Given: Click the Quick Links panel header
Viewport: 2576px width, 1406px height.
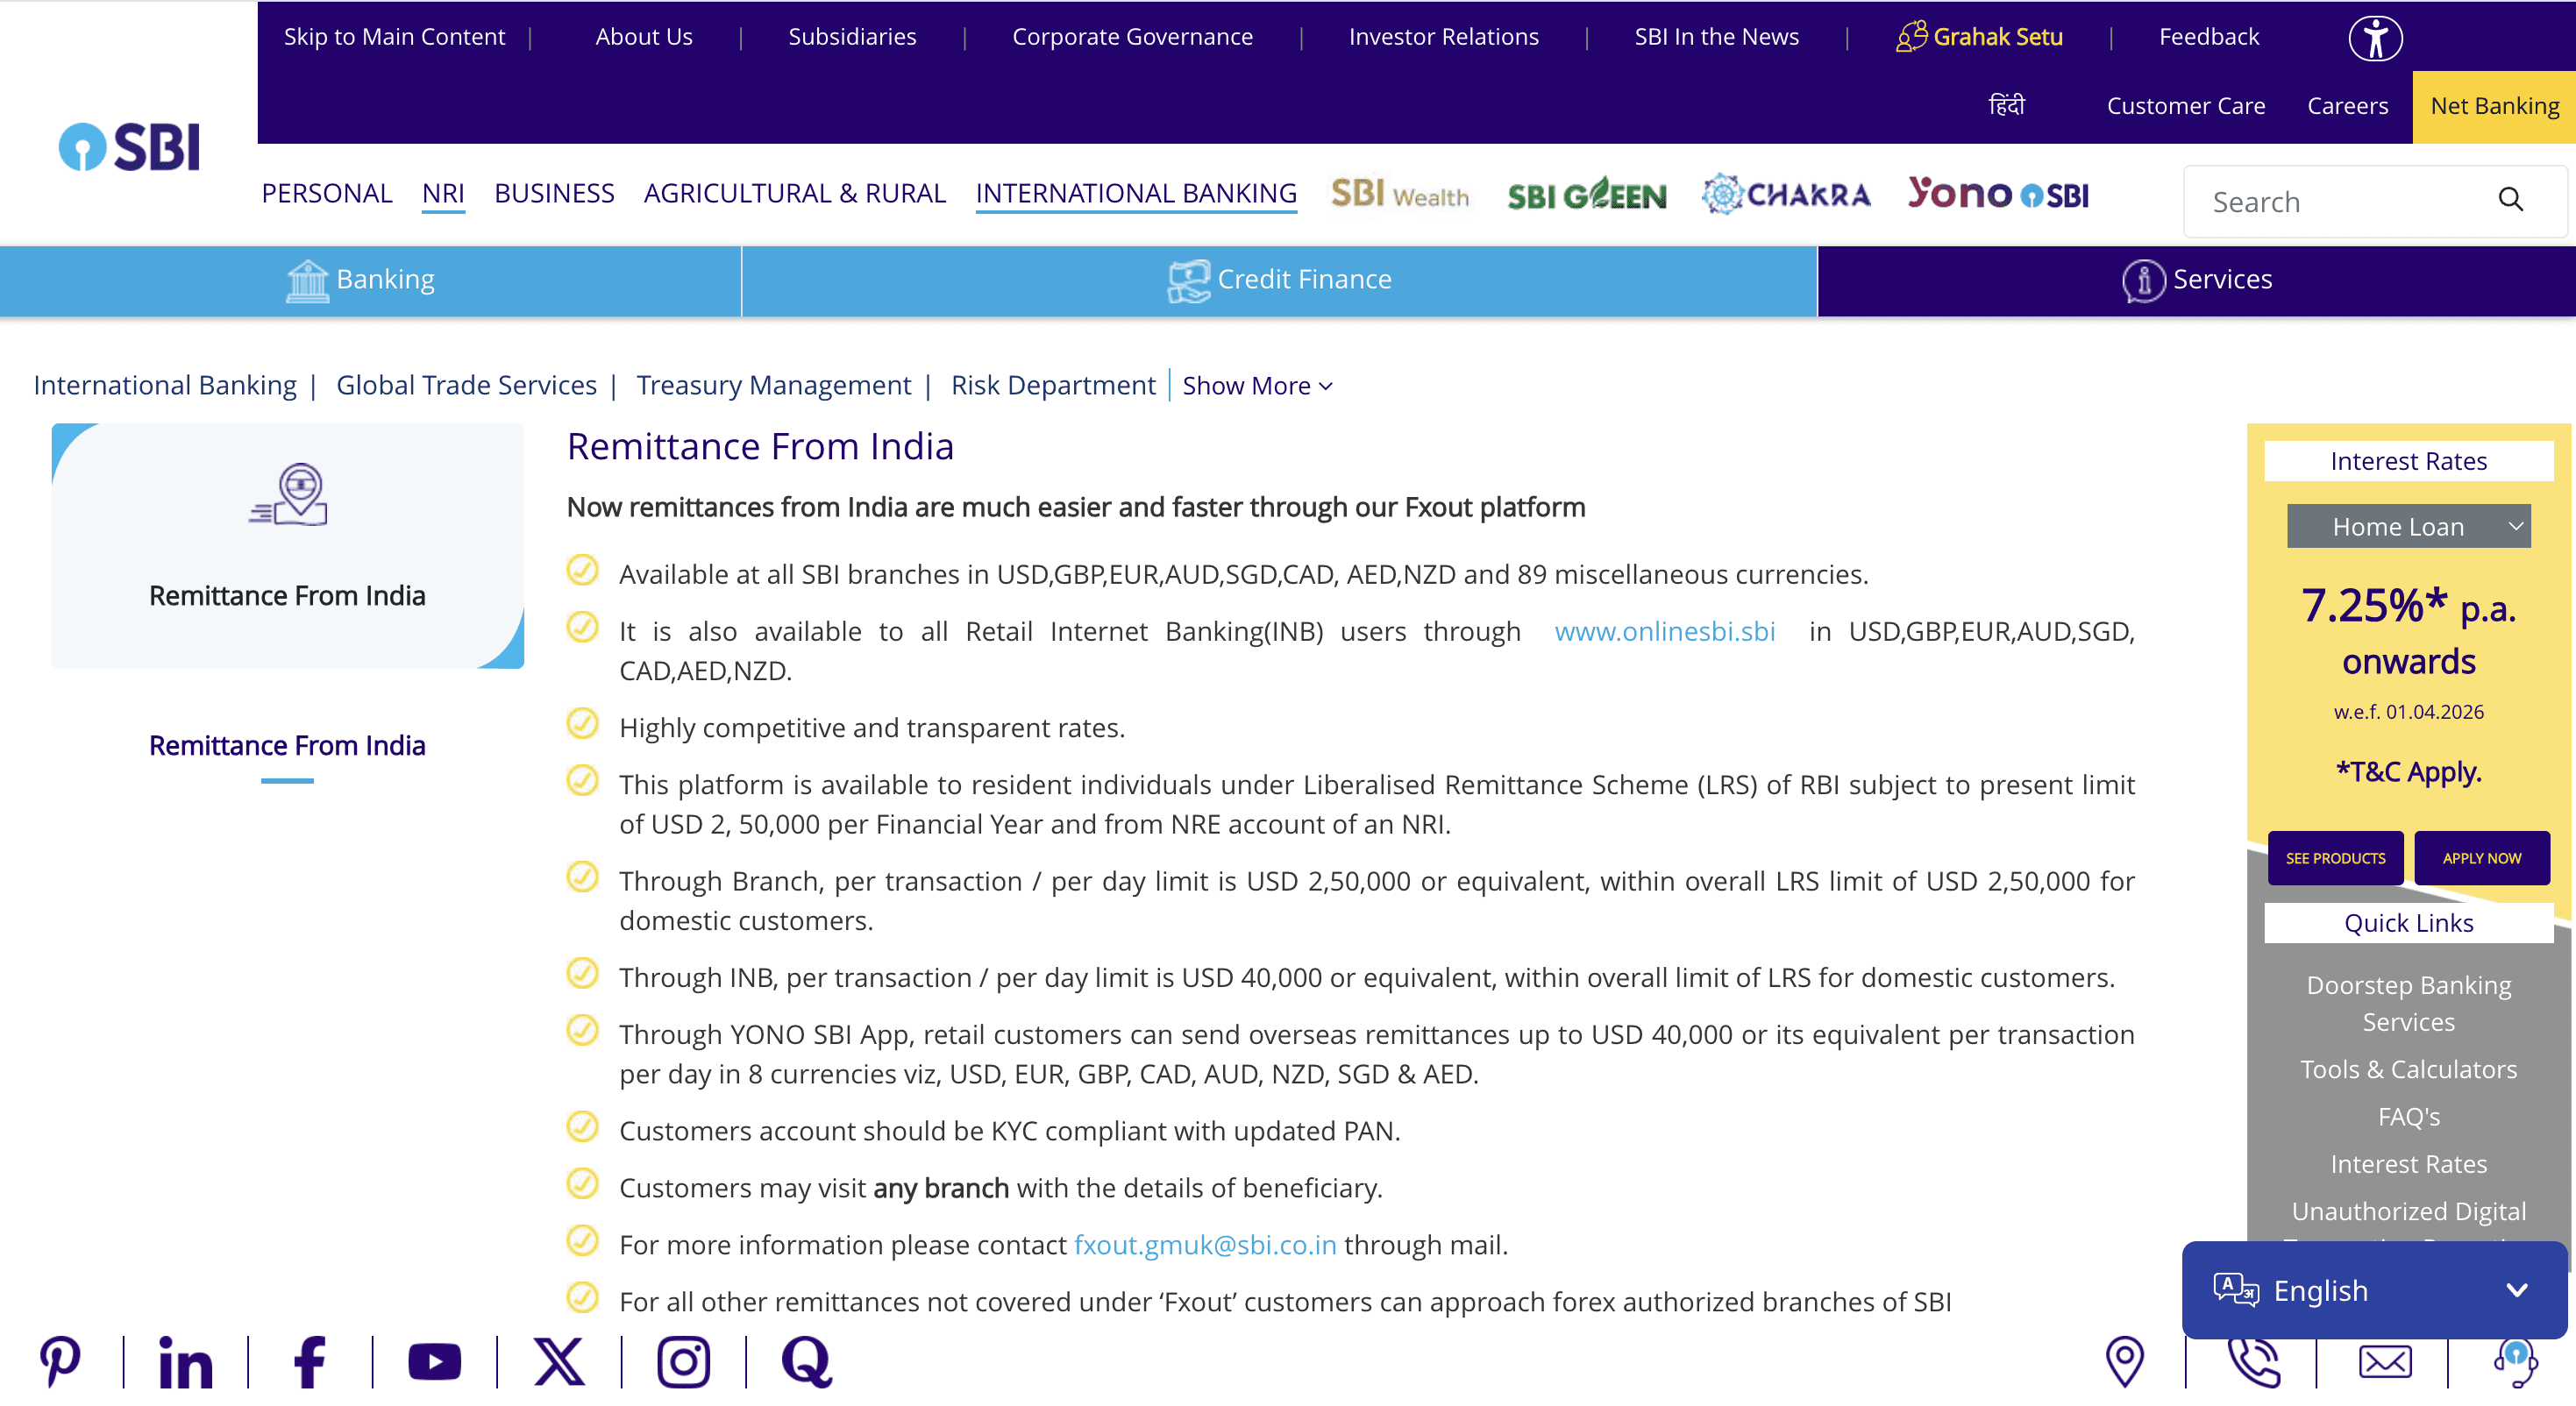Looking at the screenshot, I should click(x=2408, y=922).
